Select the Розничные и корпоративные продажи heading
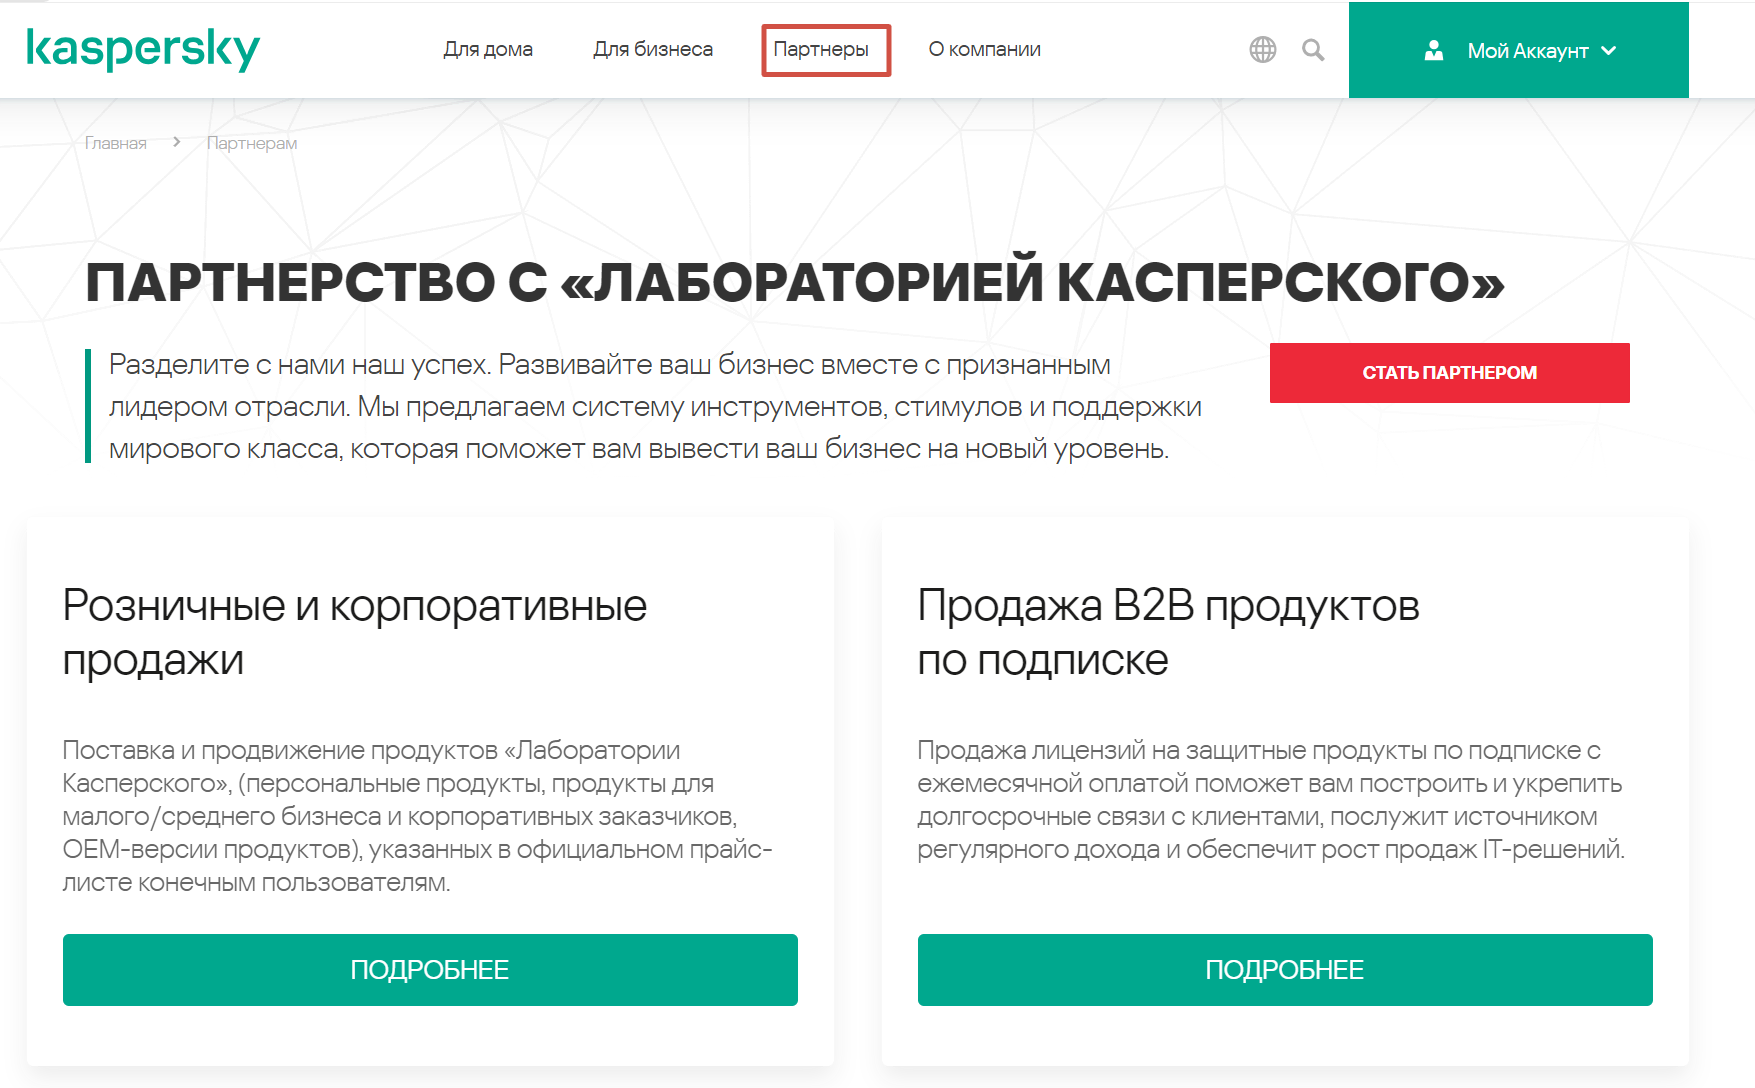 click(355, 632)
